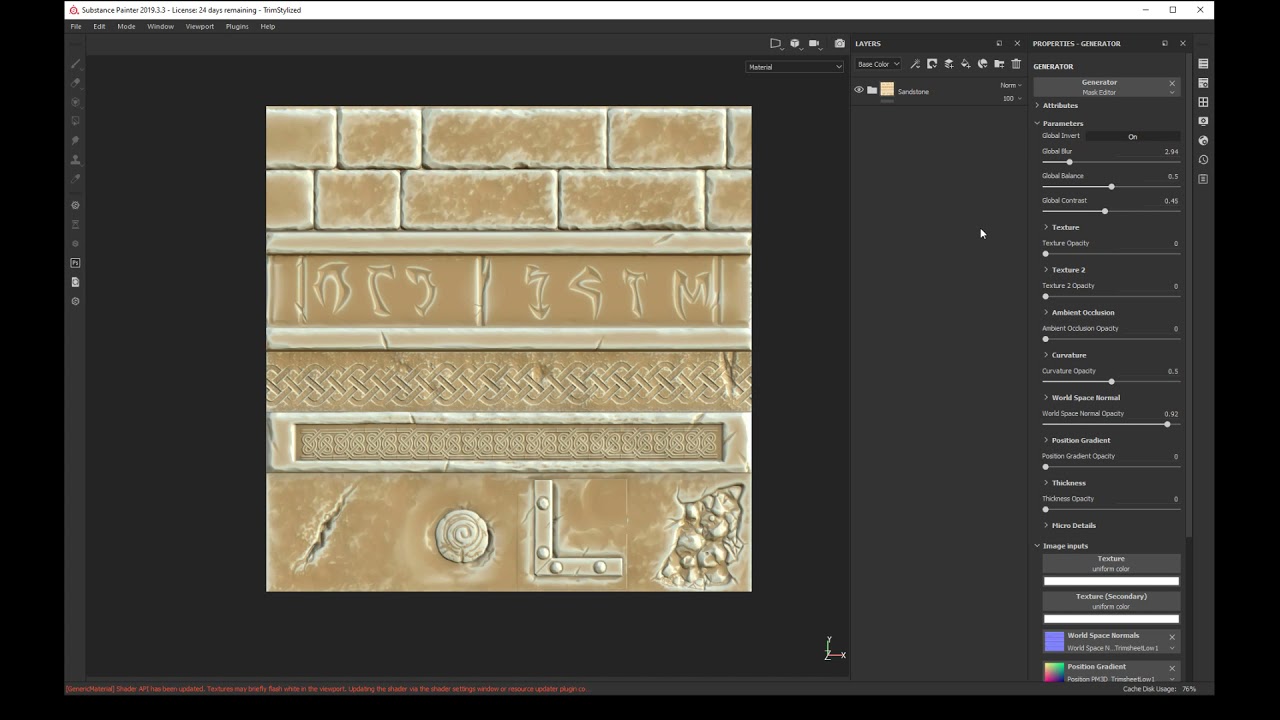The height and width of the screenshot is (720, 1280).
Task: Open the File menu
Action: [76, 26]
